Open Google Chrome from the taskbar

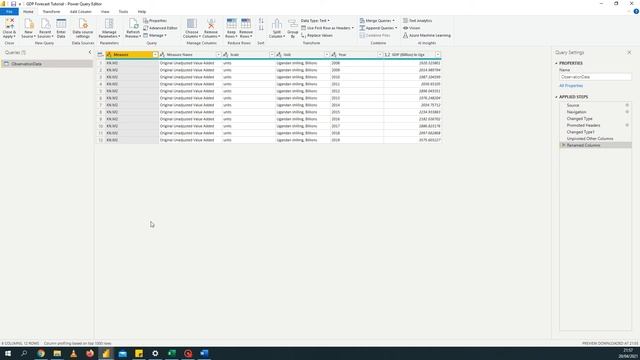[x=41, y=353]
